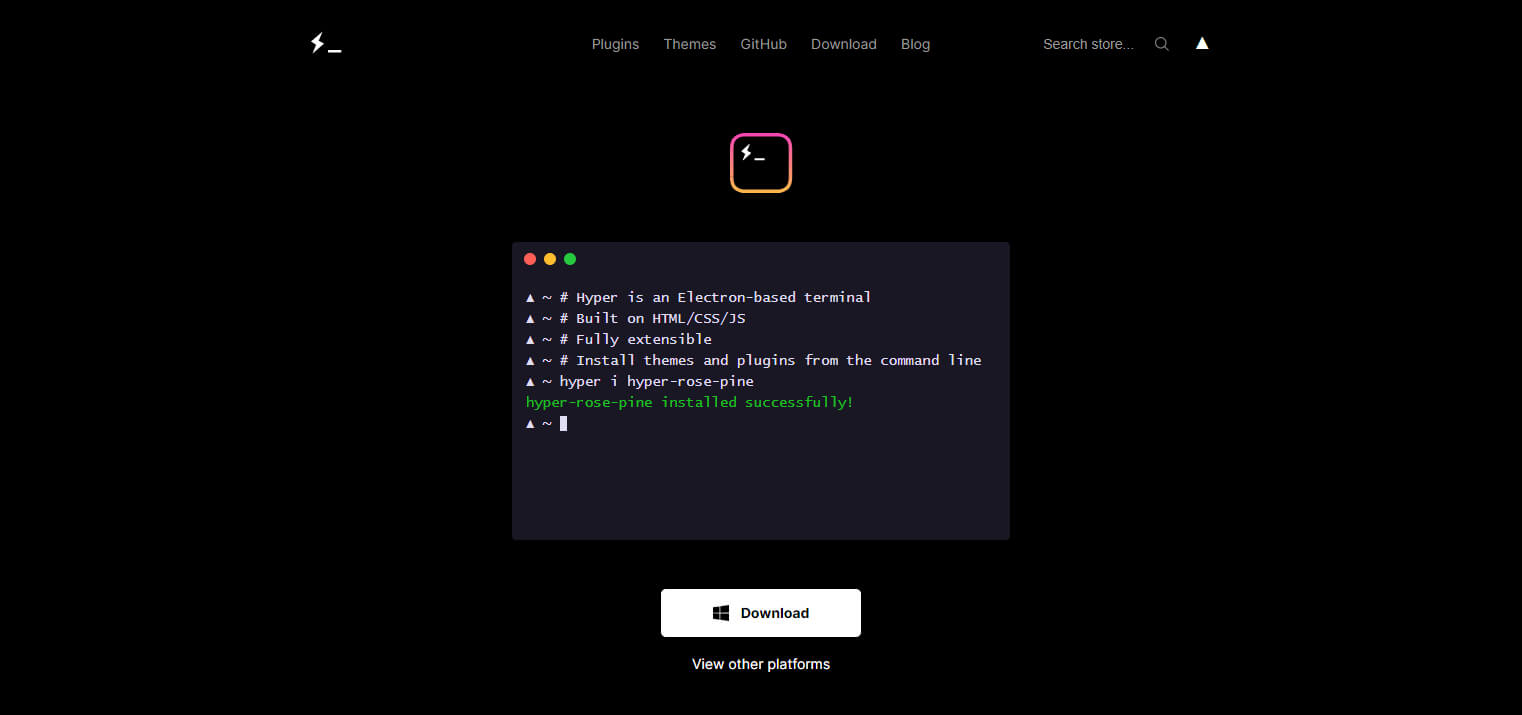Click the search magnifier icon
The width and height of the screenshot is (1522, 715).
[1161, 44]
